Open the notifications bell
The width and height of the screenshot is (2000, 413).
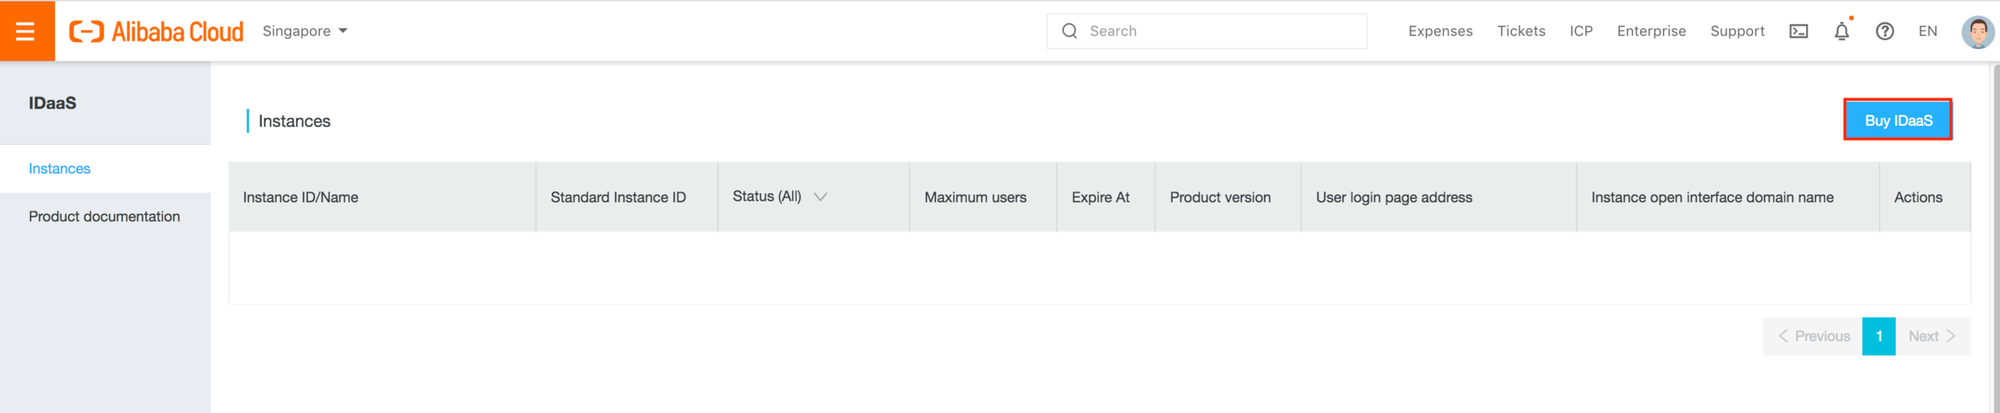(1841, 31)
